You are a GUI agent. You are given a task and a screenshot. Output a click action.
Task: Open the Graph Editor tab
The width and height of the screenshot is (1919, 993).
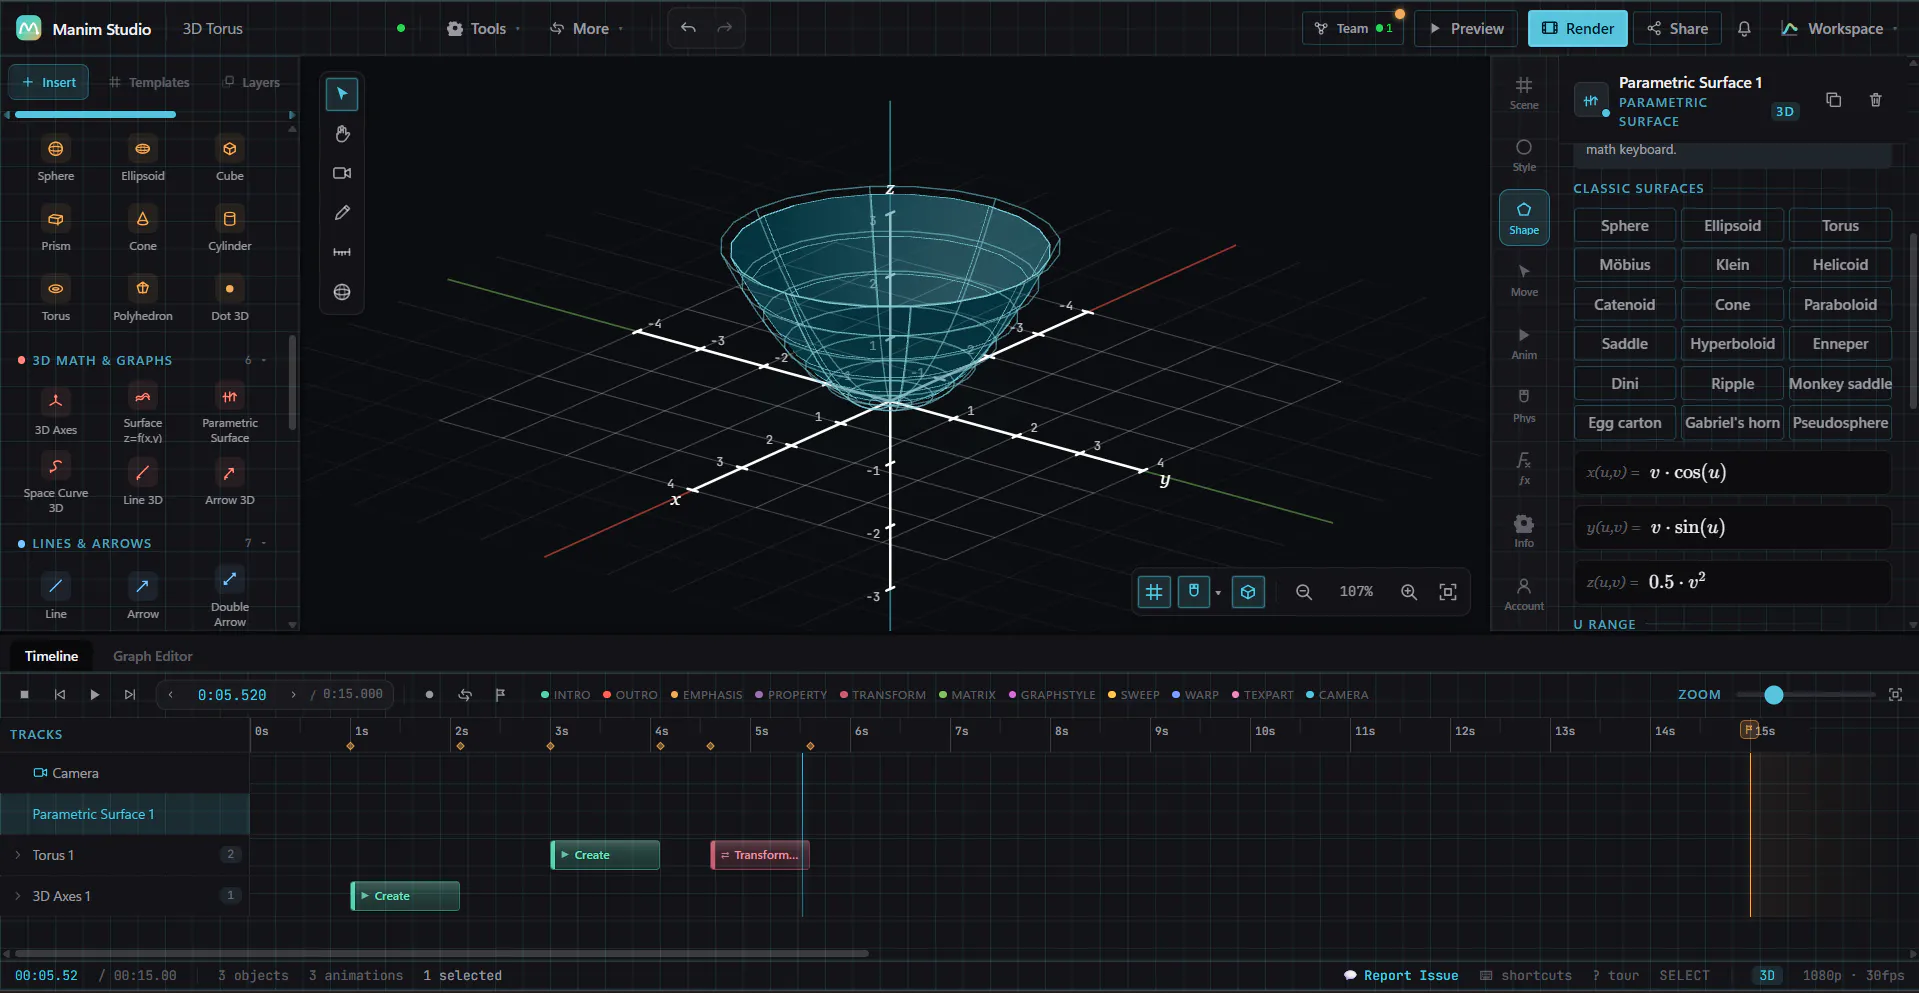click(152, 656)
